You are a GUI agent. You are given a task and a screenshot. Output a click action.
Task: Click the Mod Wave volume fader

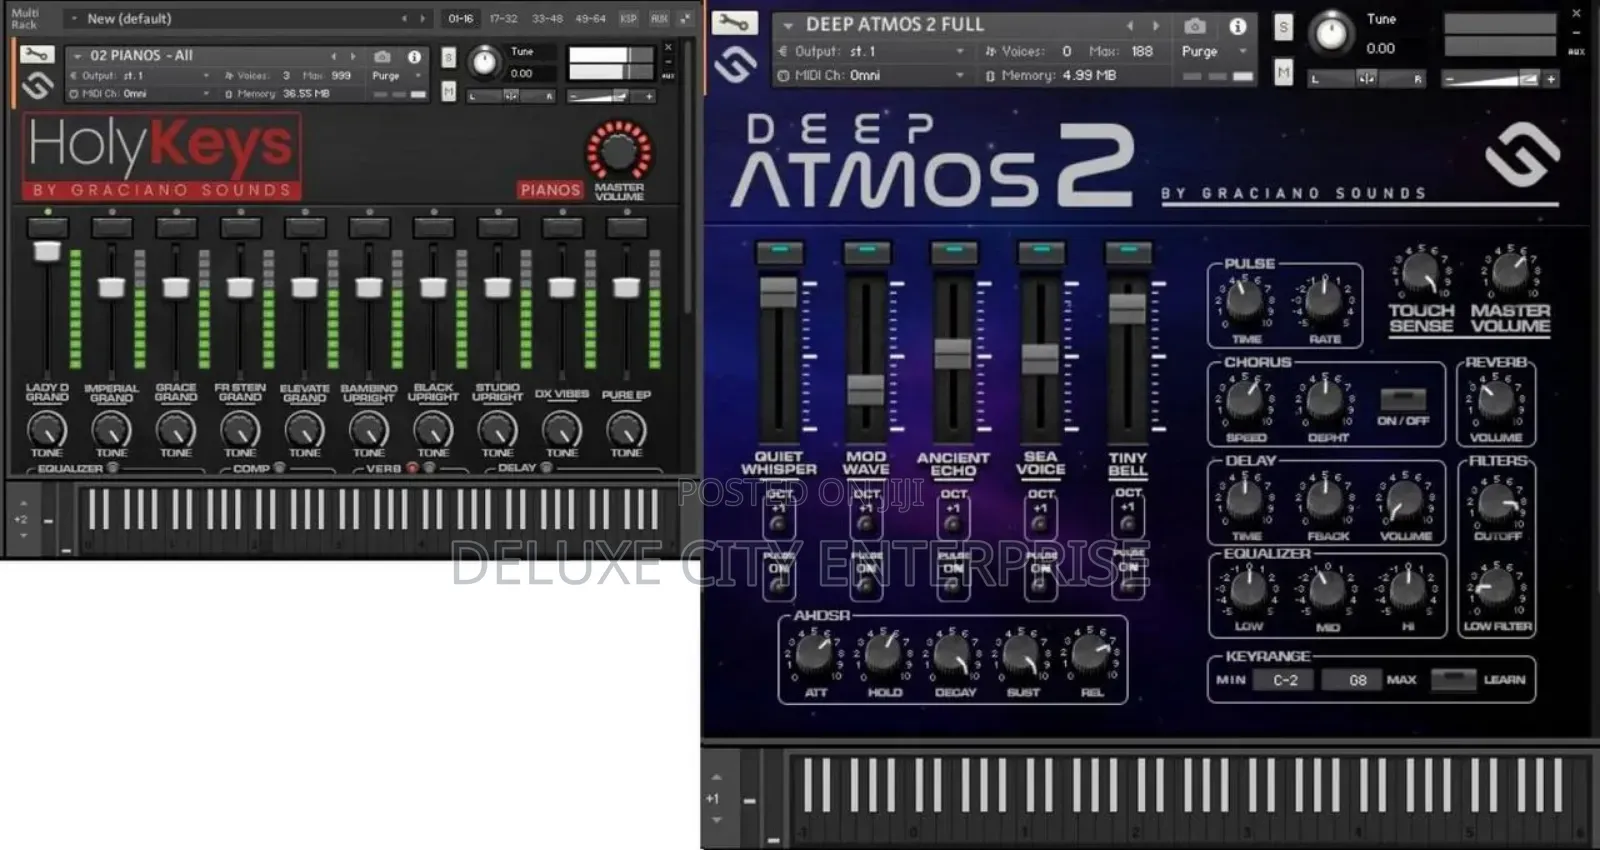coord(866,389)
